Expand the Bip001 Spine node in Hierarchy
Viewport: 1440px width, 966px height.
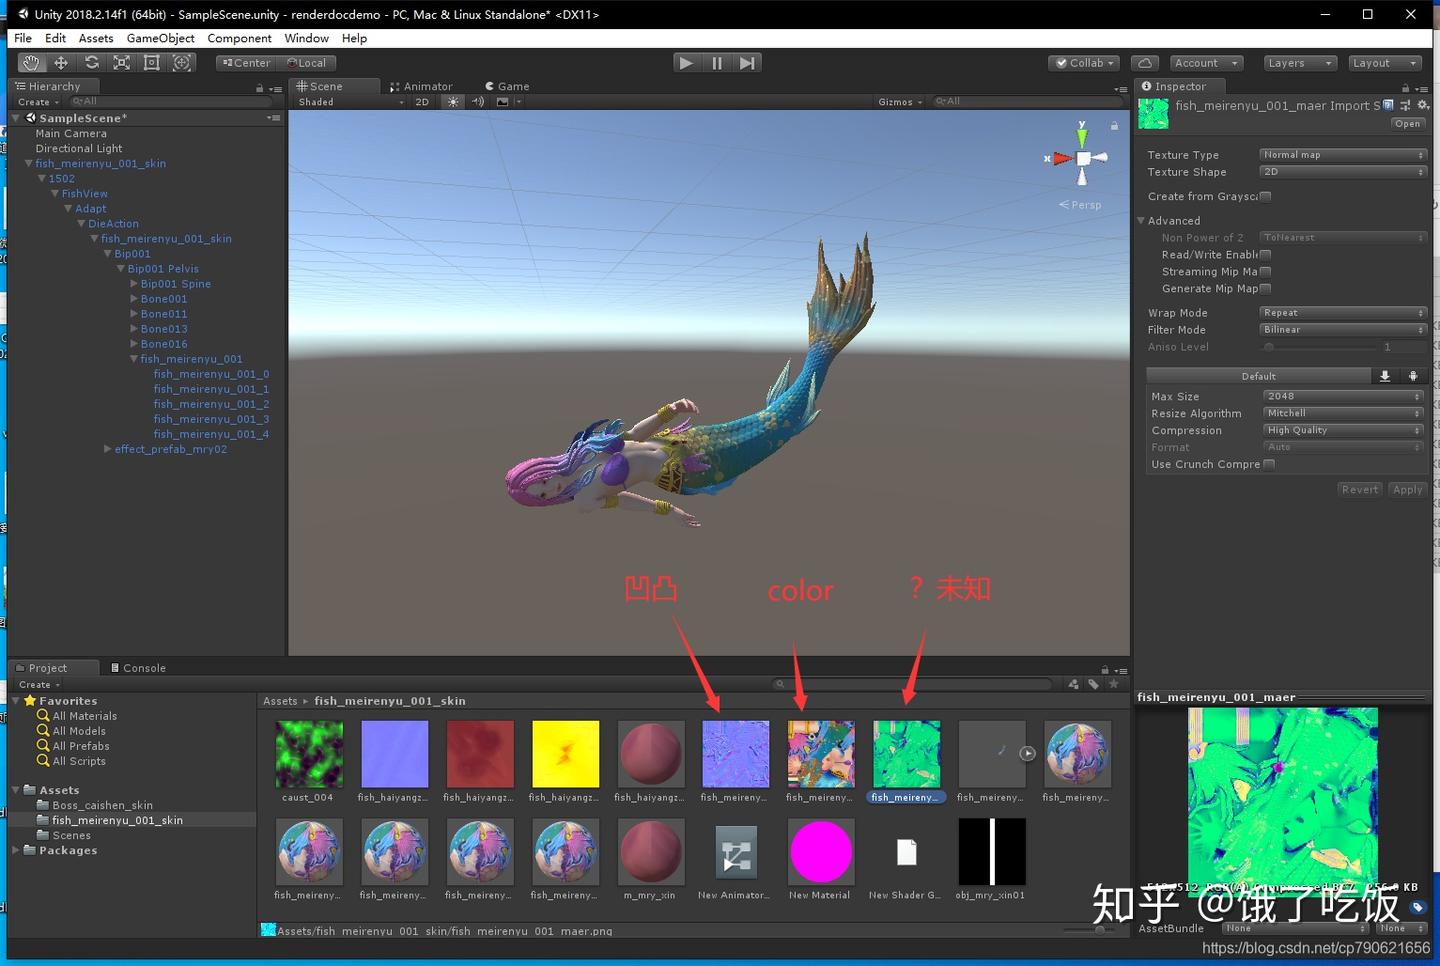coord(134,283)
